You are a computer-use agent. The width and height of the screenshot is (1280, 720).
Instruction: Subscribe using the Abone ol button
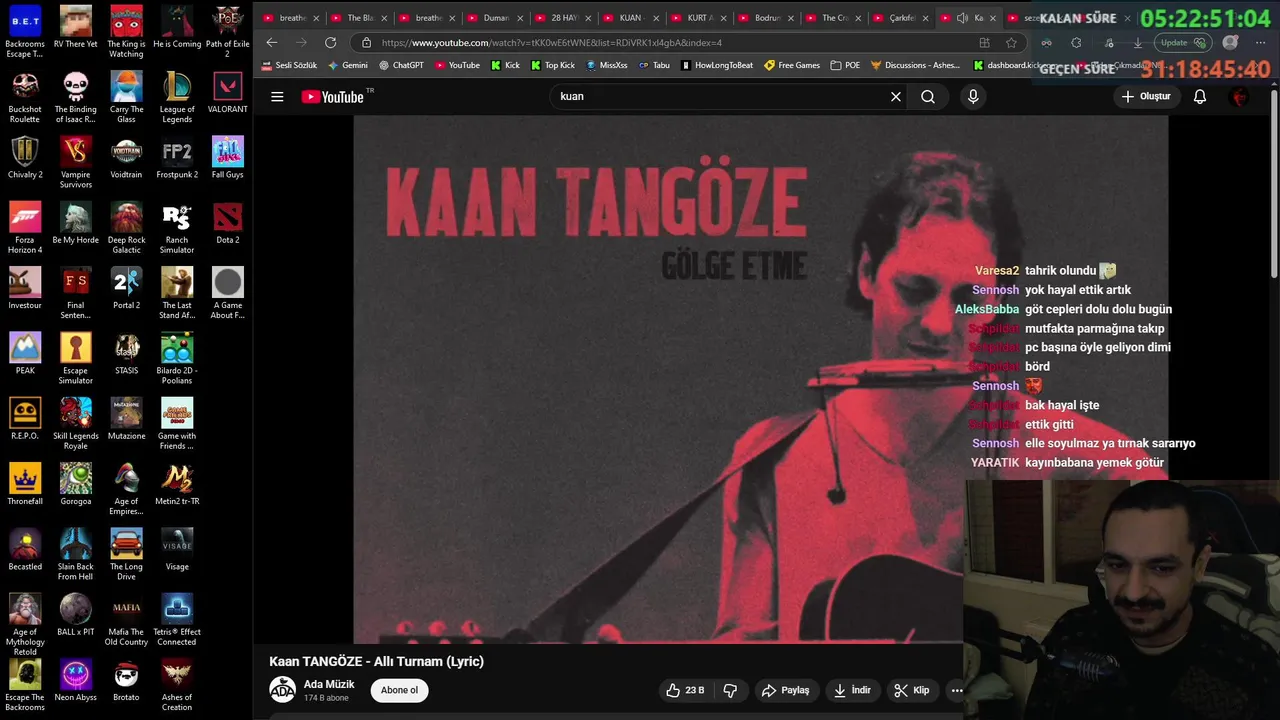[399, 690]
